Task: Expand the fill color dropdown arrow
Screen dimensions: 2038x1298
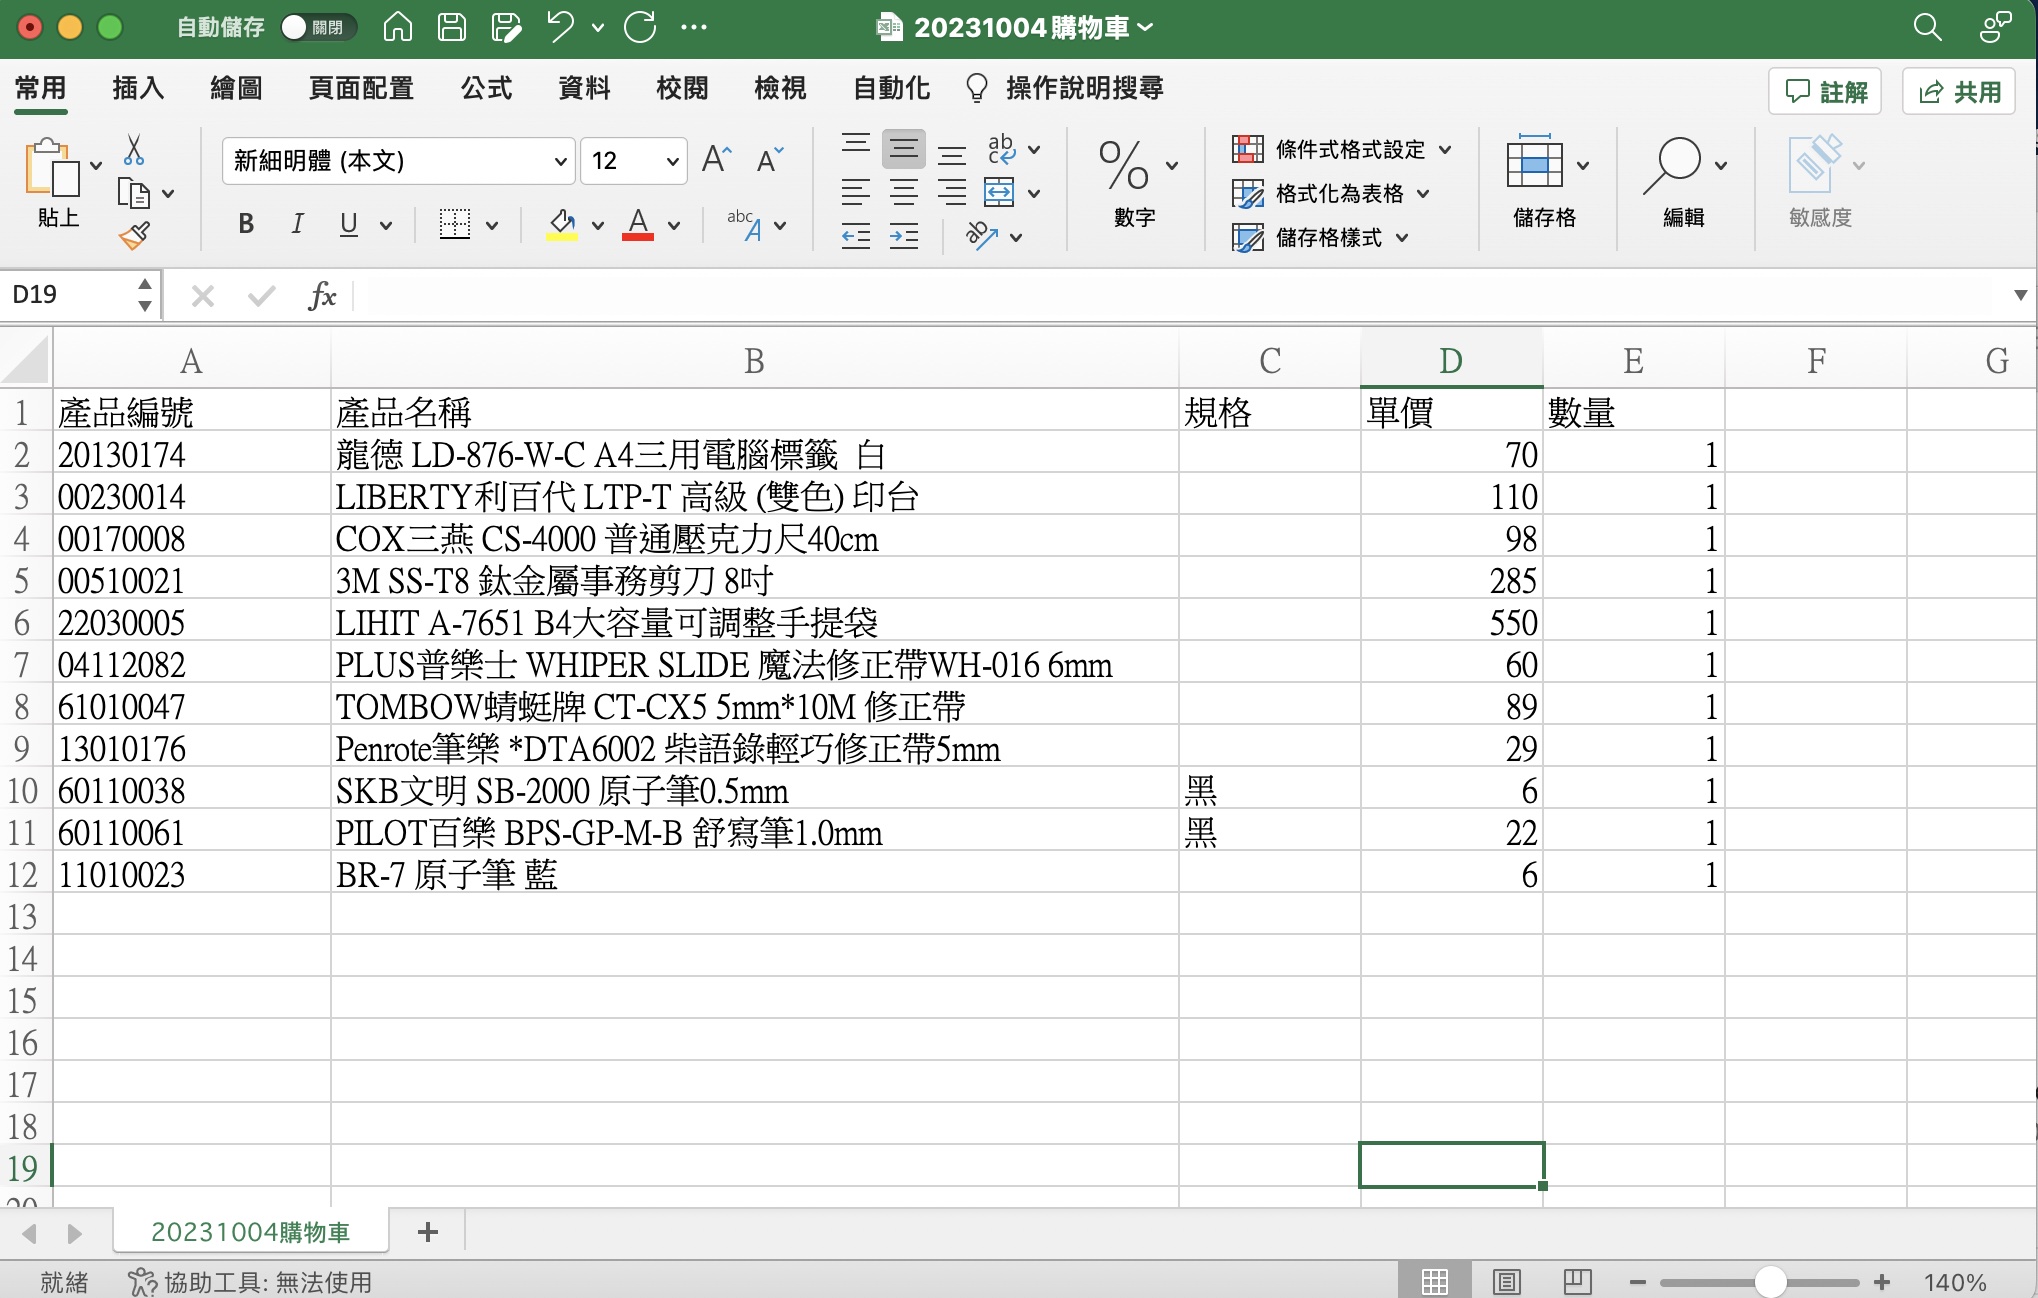Action: pos(598,226)
